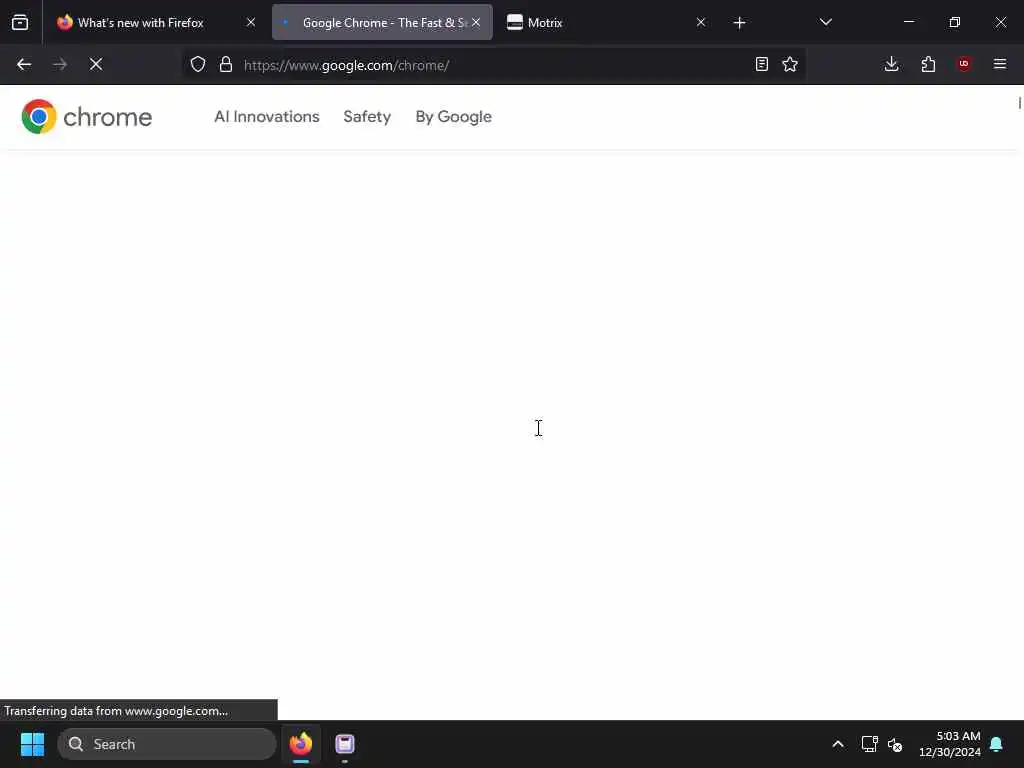The width and height of the screenshot is (1024, 768).
Task: Click Firefox icon in the taskbar
Action: pyautogui.click(x=301, y=744)
